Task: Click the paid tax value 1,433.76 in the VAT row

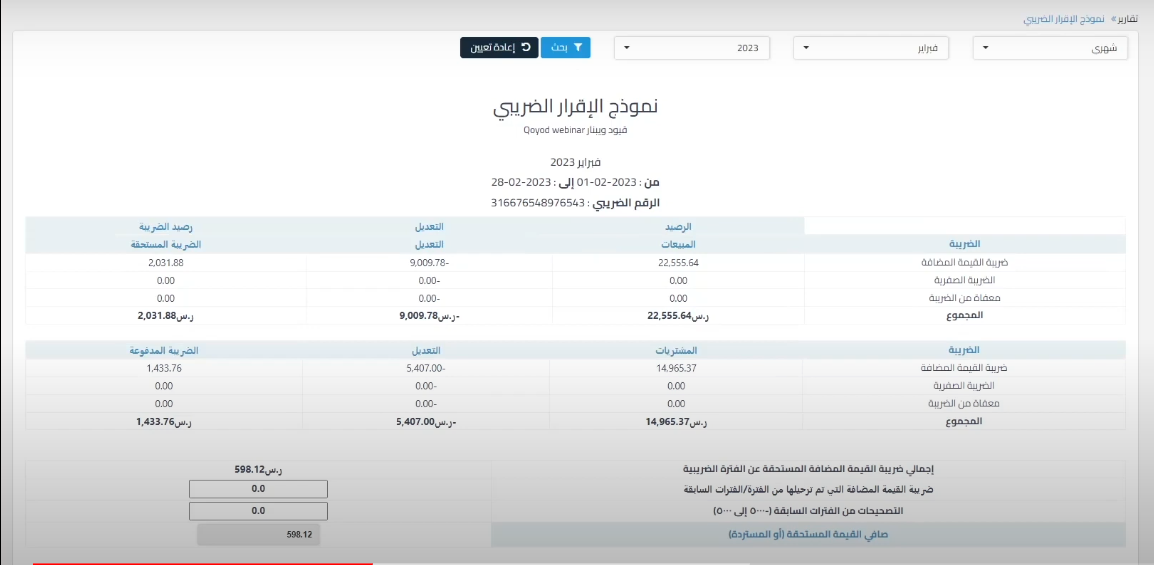Action: tap(164, 368)
